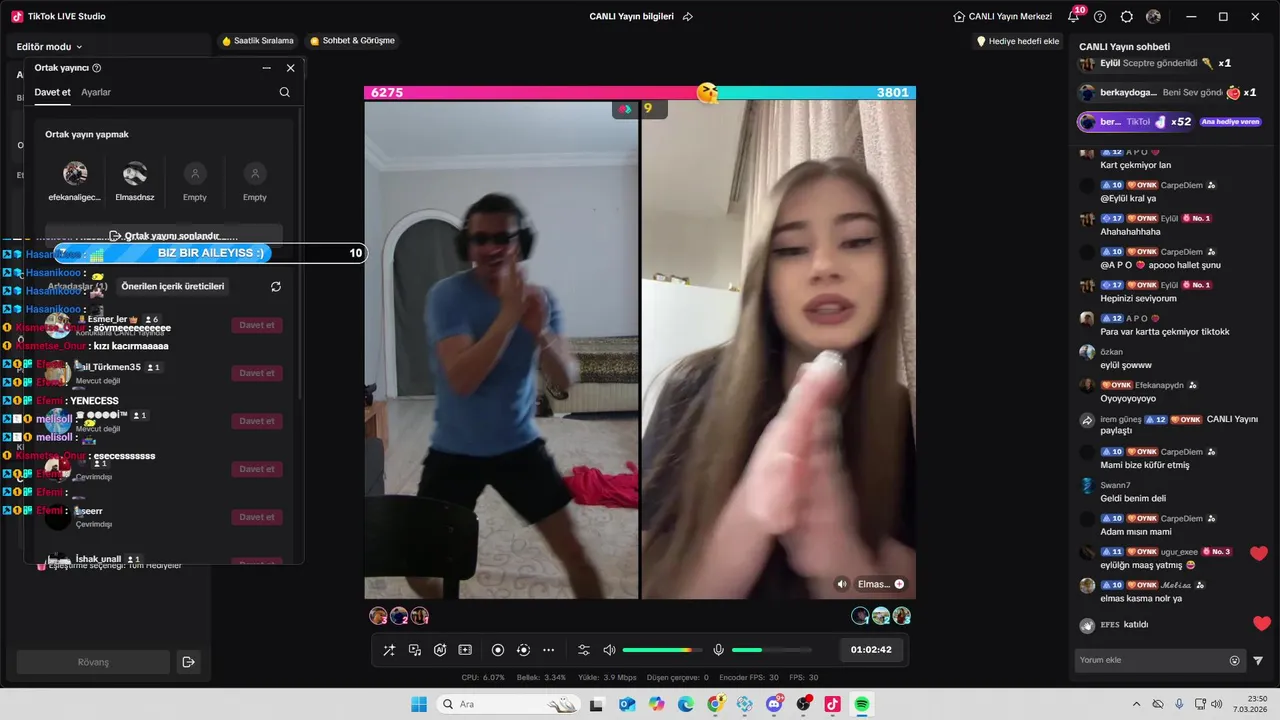Click heart next to ugur_exee comment
1280x720 pixels.
coord(1259,553)
